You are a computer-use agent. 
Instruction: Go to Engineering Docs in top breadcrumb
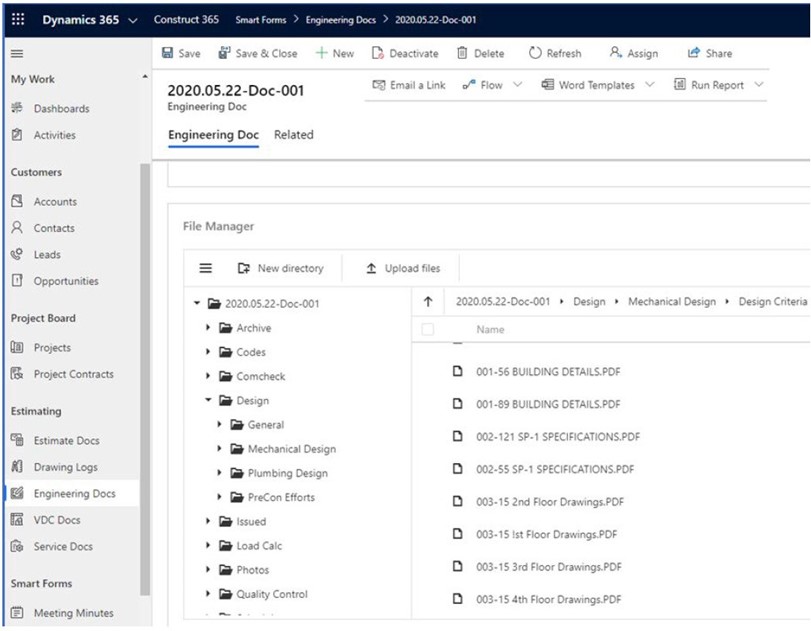coord(340,20)
